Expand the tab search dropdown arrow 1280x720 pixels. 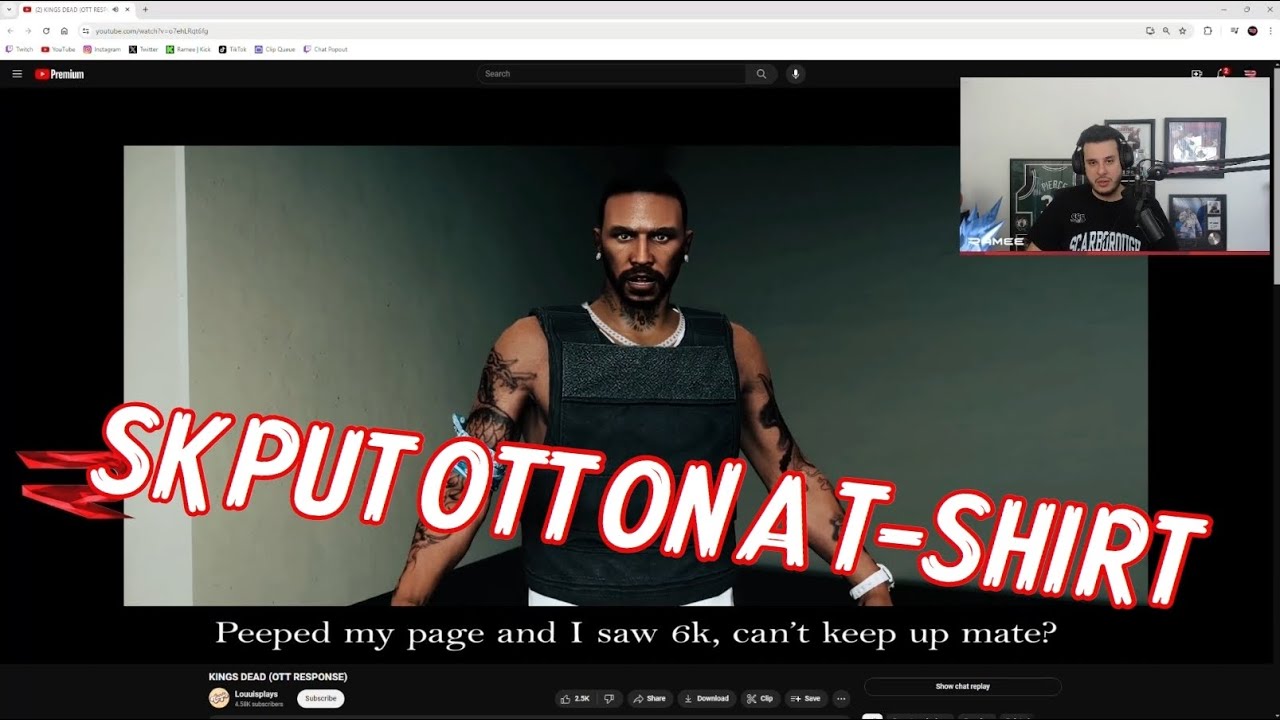coord(8,9)
